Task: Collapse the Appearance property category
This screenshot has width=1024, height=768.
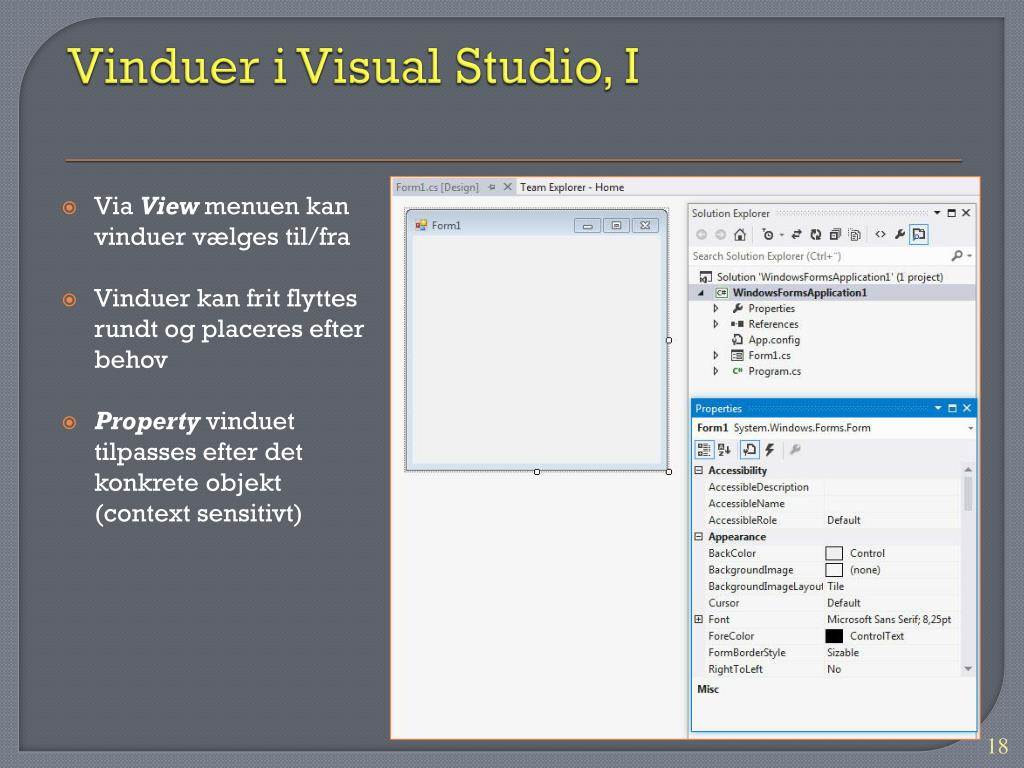Action: (699, 537)
